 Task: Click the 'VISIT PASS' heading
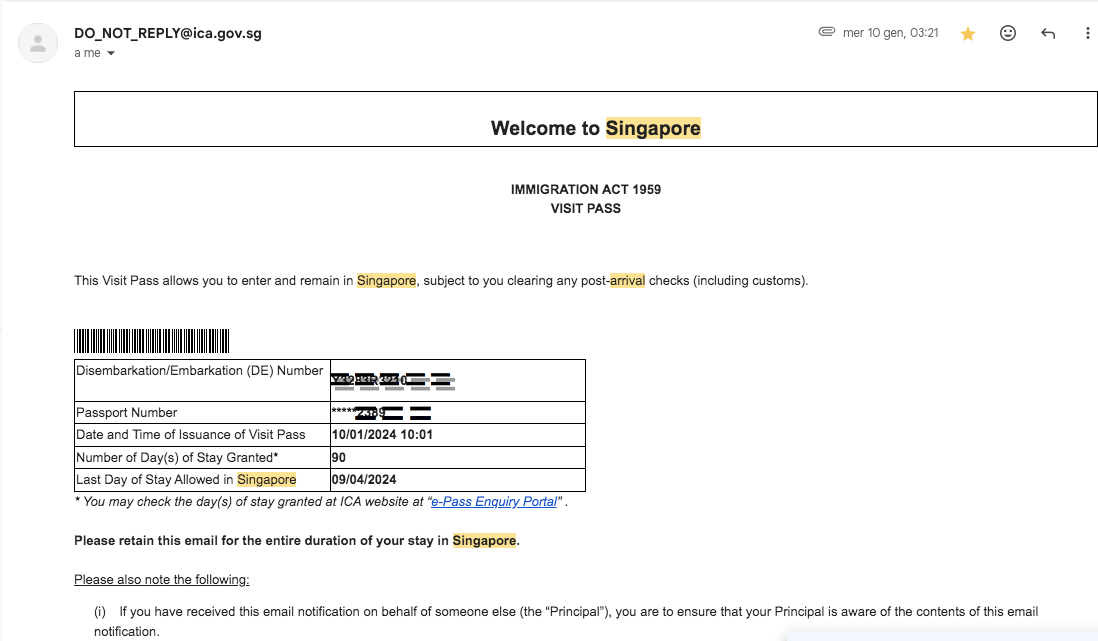[585, 208]
